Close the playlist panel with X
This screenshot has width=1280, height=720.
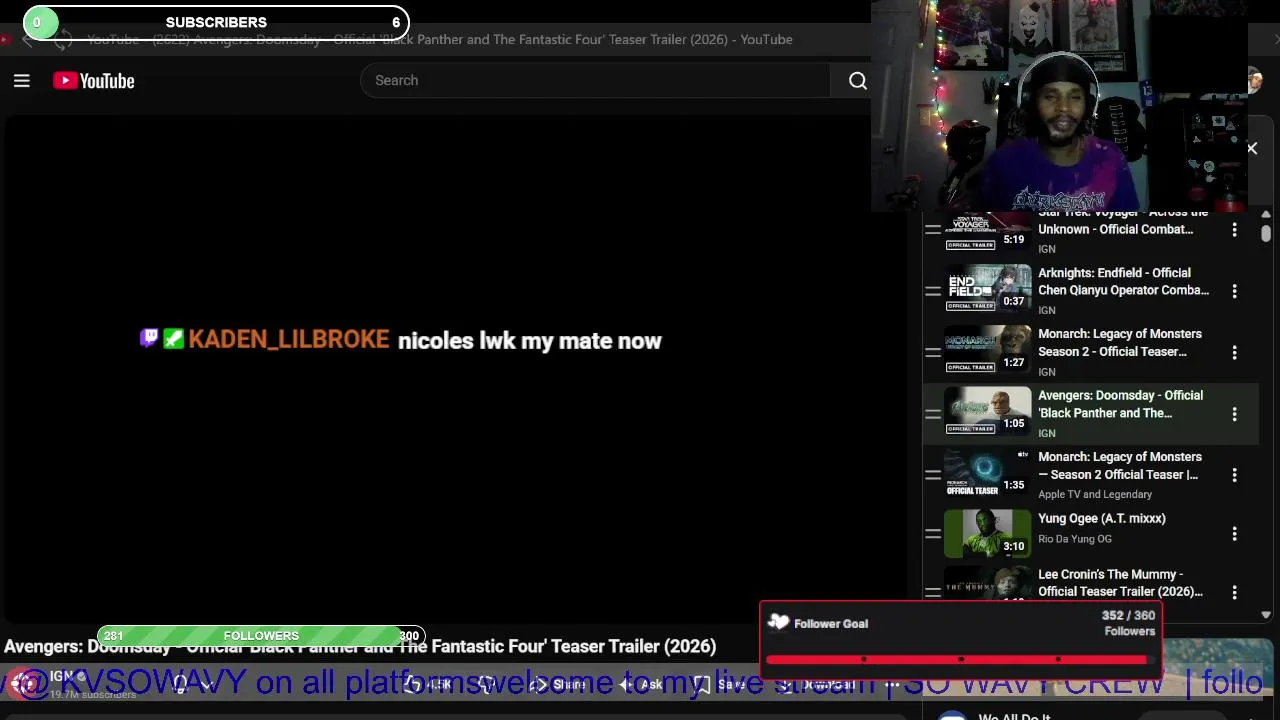pyautogui.click(x=1251, y=148)
